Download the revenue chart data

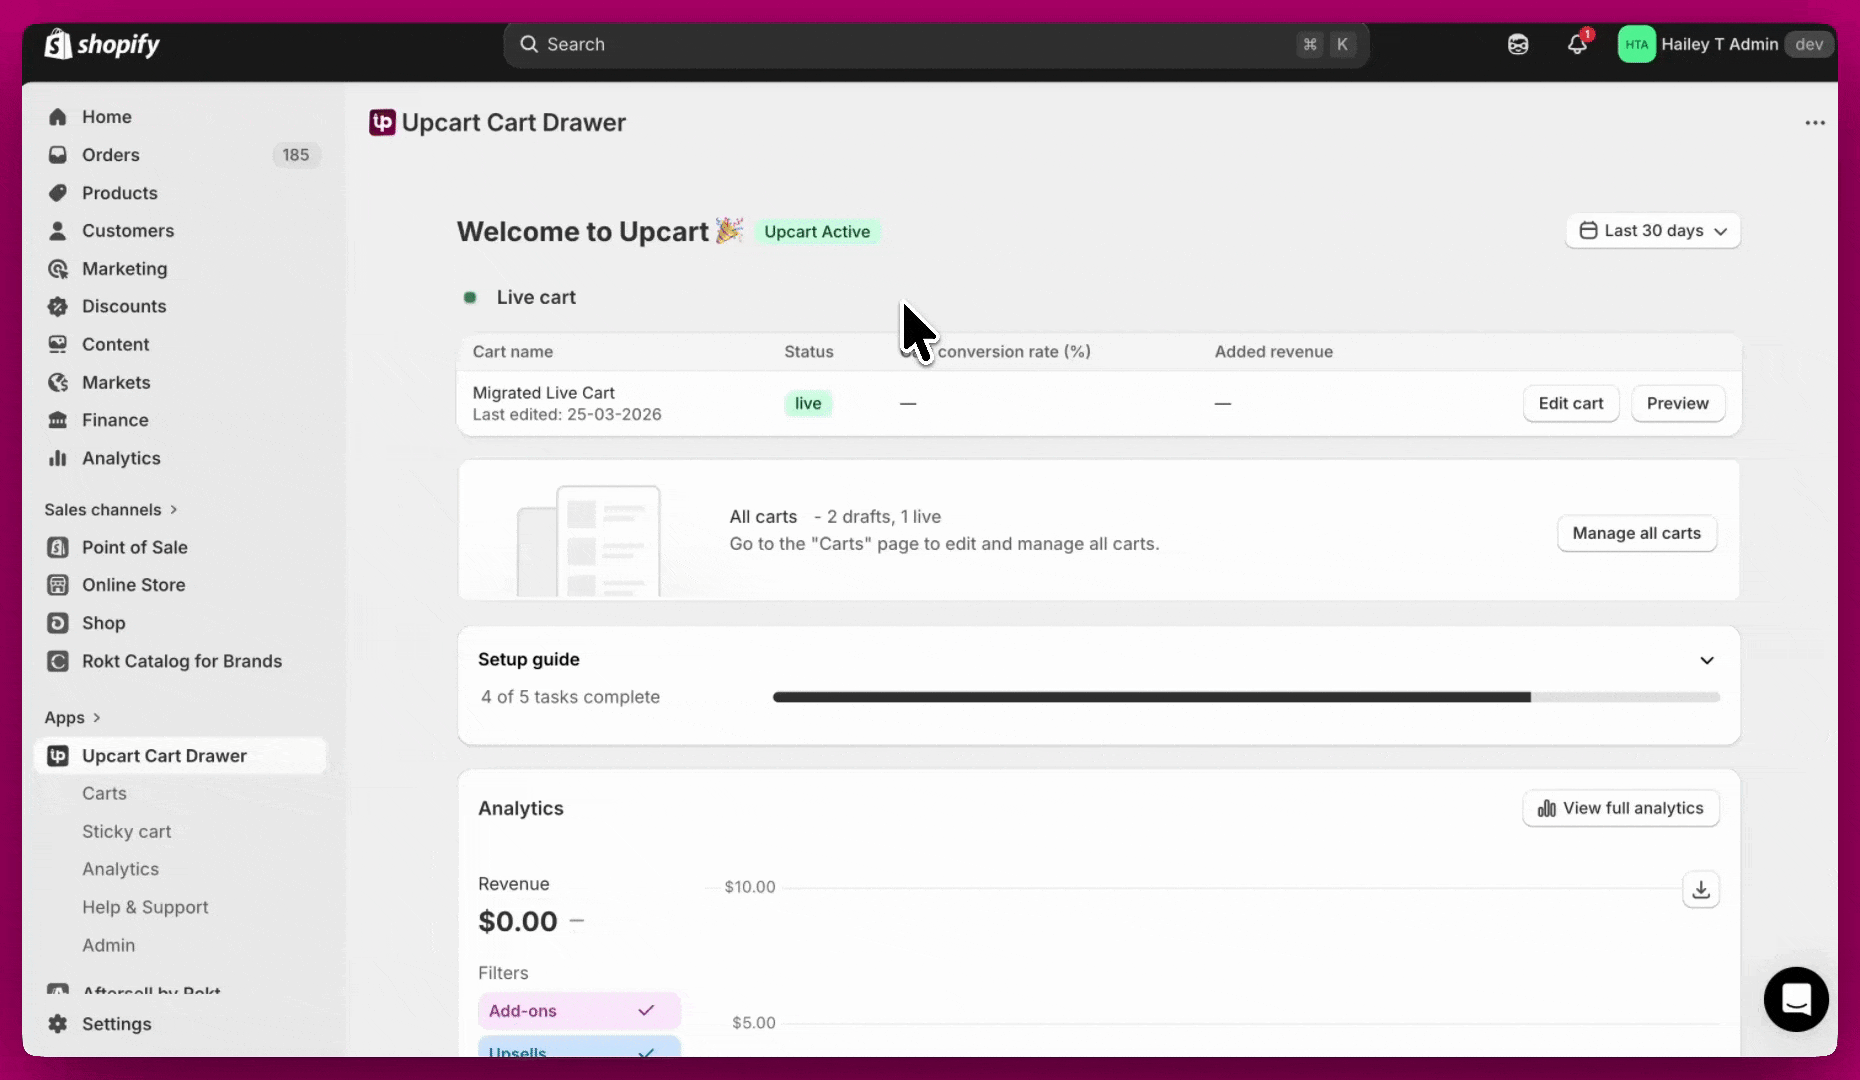1701,889
